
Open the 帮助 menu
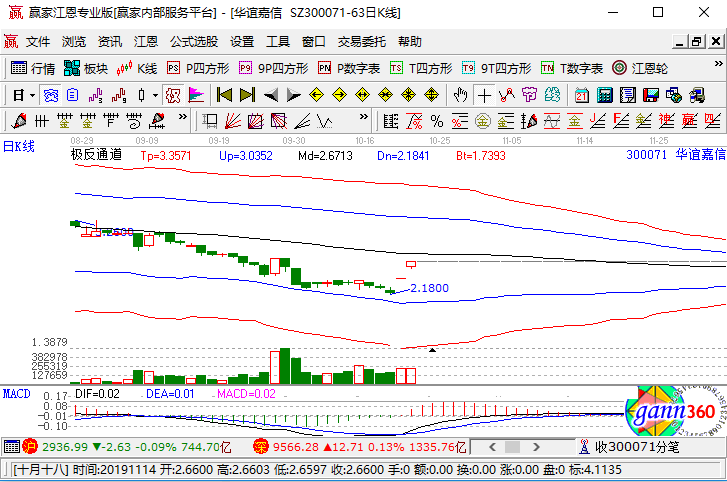(410, 42)
